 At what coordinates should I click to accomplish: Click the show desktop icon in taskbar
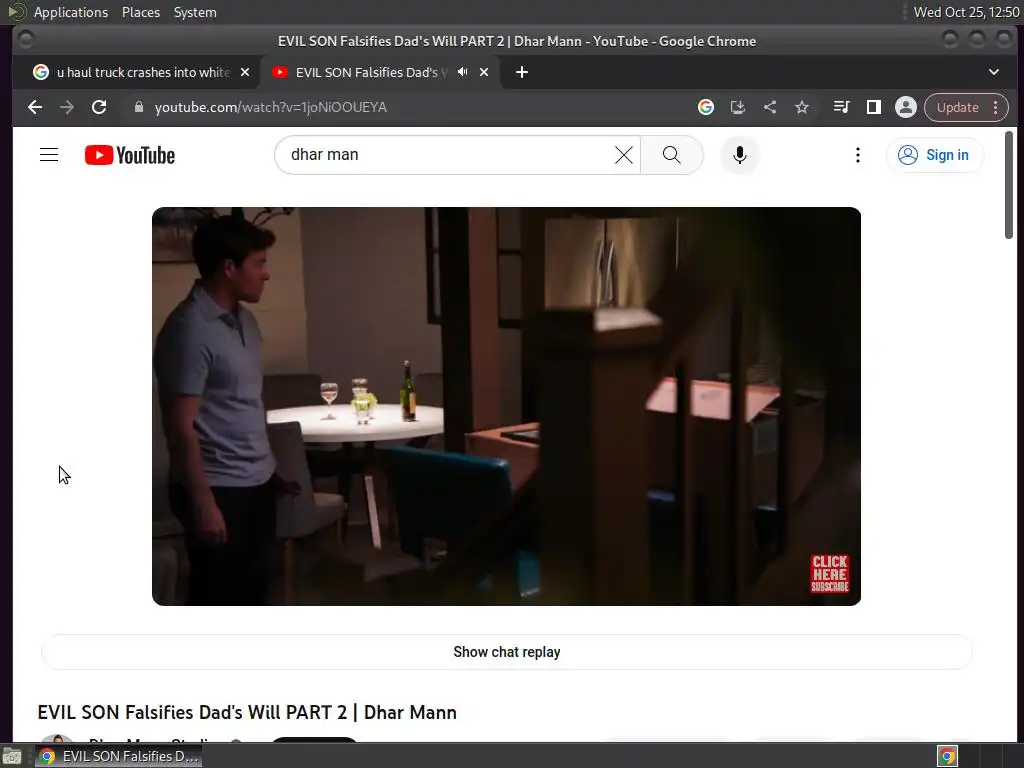pos(12,756)
